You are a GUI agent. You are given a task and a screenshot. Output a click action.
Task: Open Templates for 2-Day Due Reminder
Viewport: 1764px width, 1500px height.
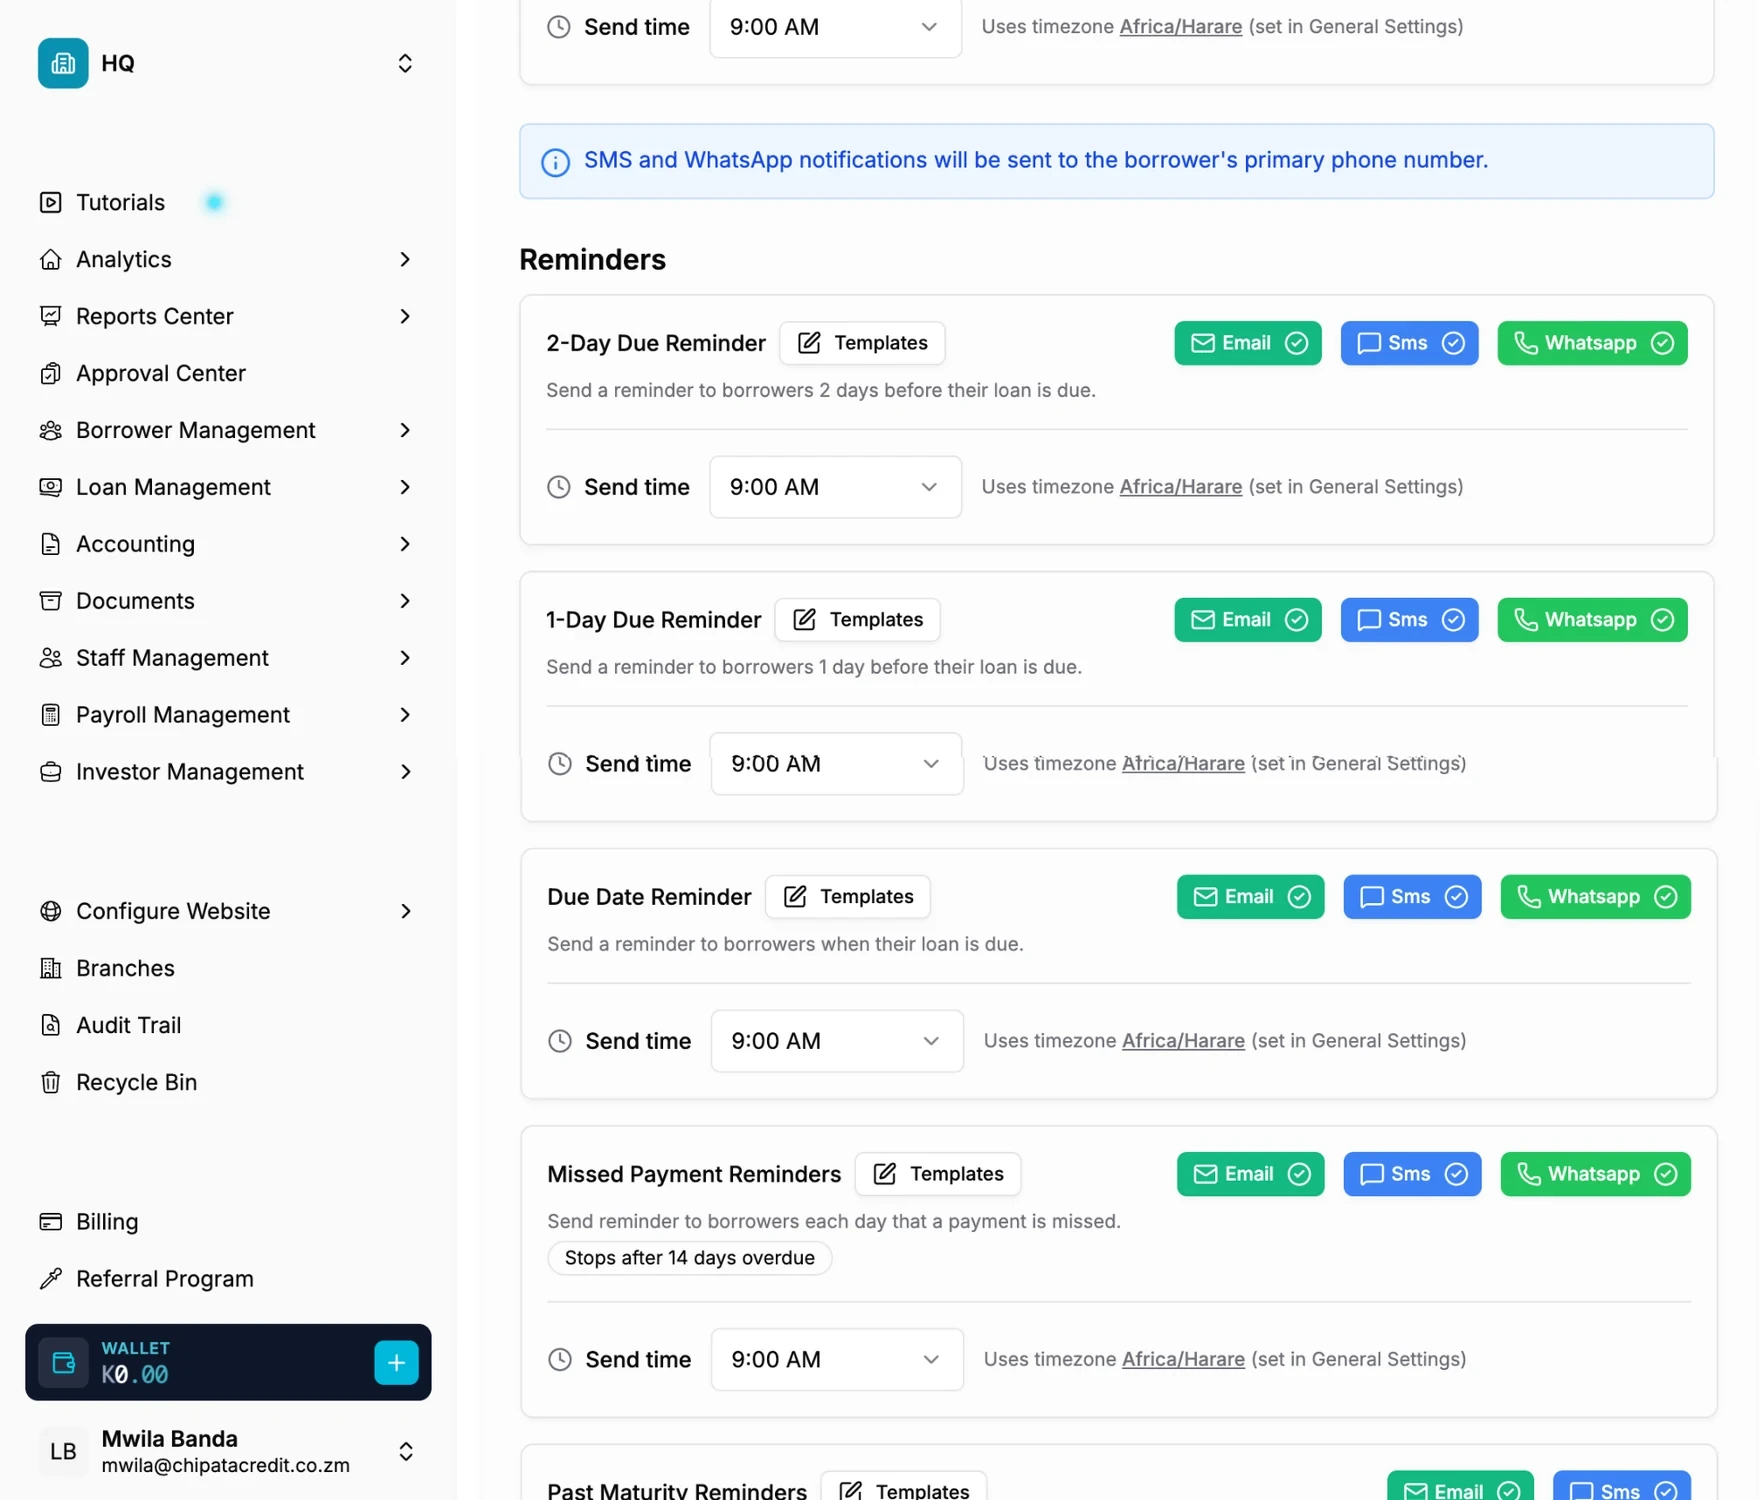pyautogui.click(x=862, y=343)
